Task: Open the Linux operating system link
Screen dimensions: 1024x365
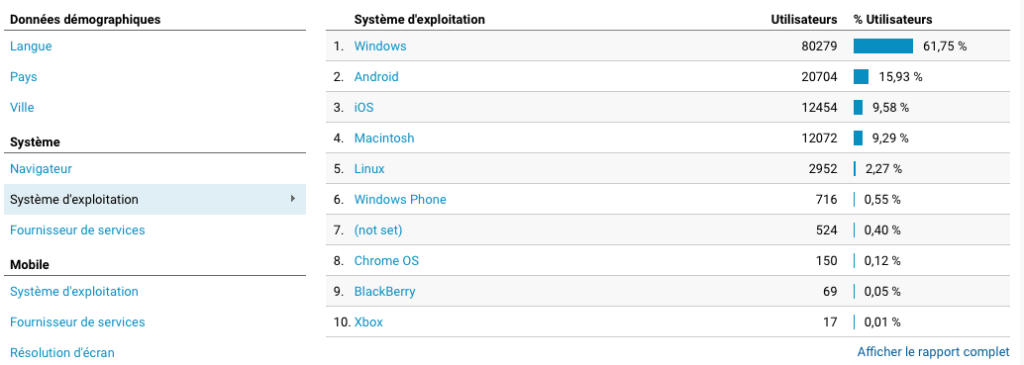Action: pos(369,169)
